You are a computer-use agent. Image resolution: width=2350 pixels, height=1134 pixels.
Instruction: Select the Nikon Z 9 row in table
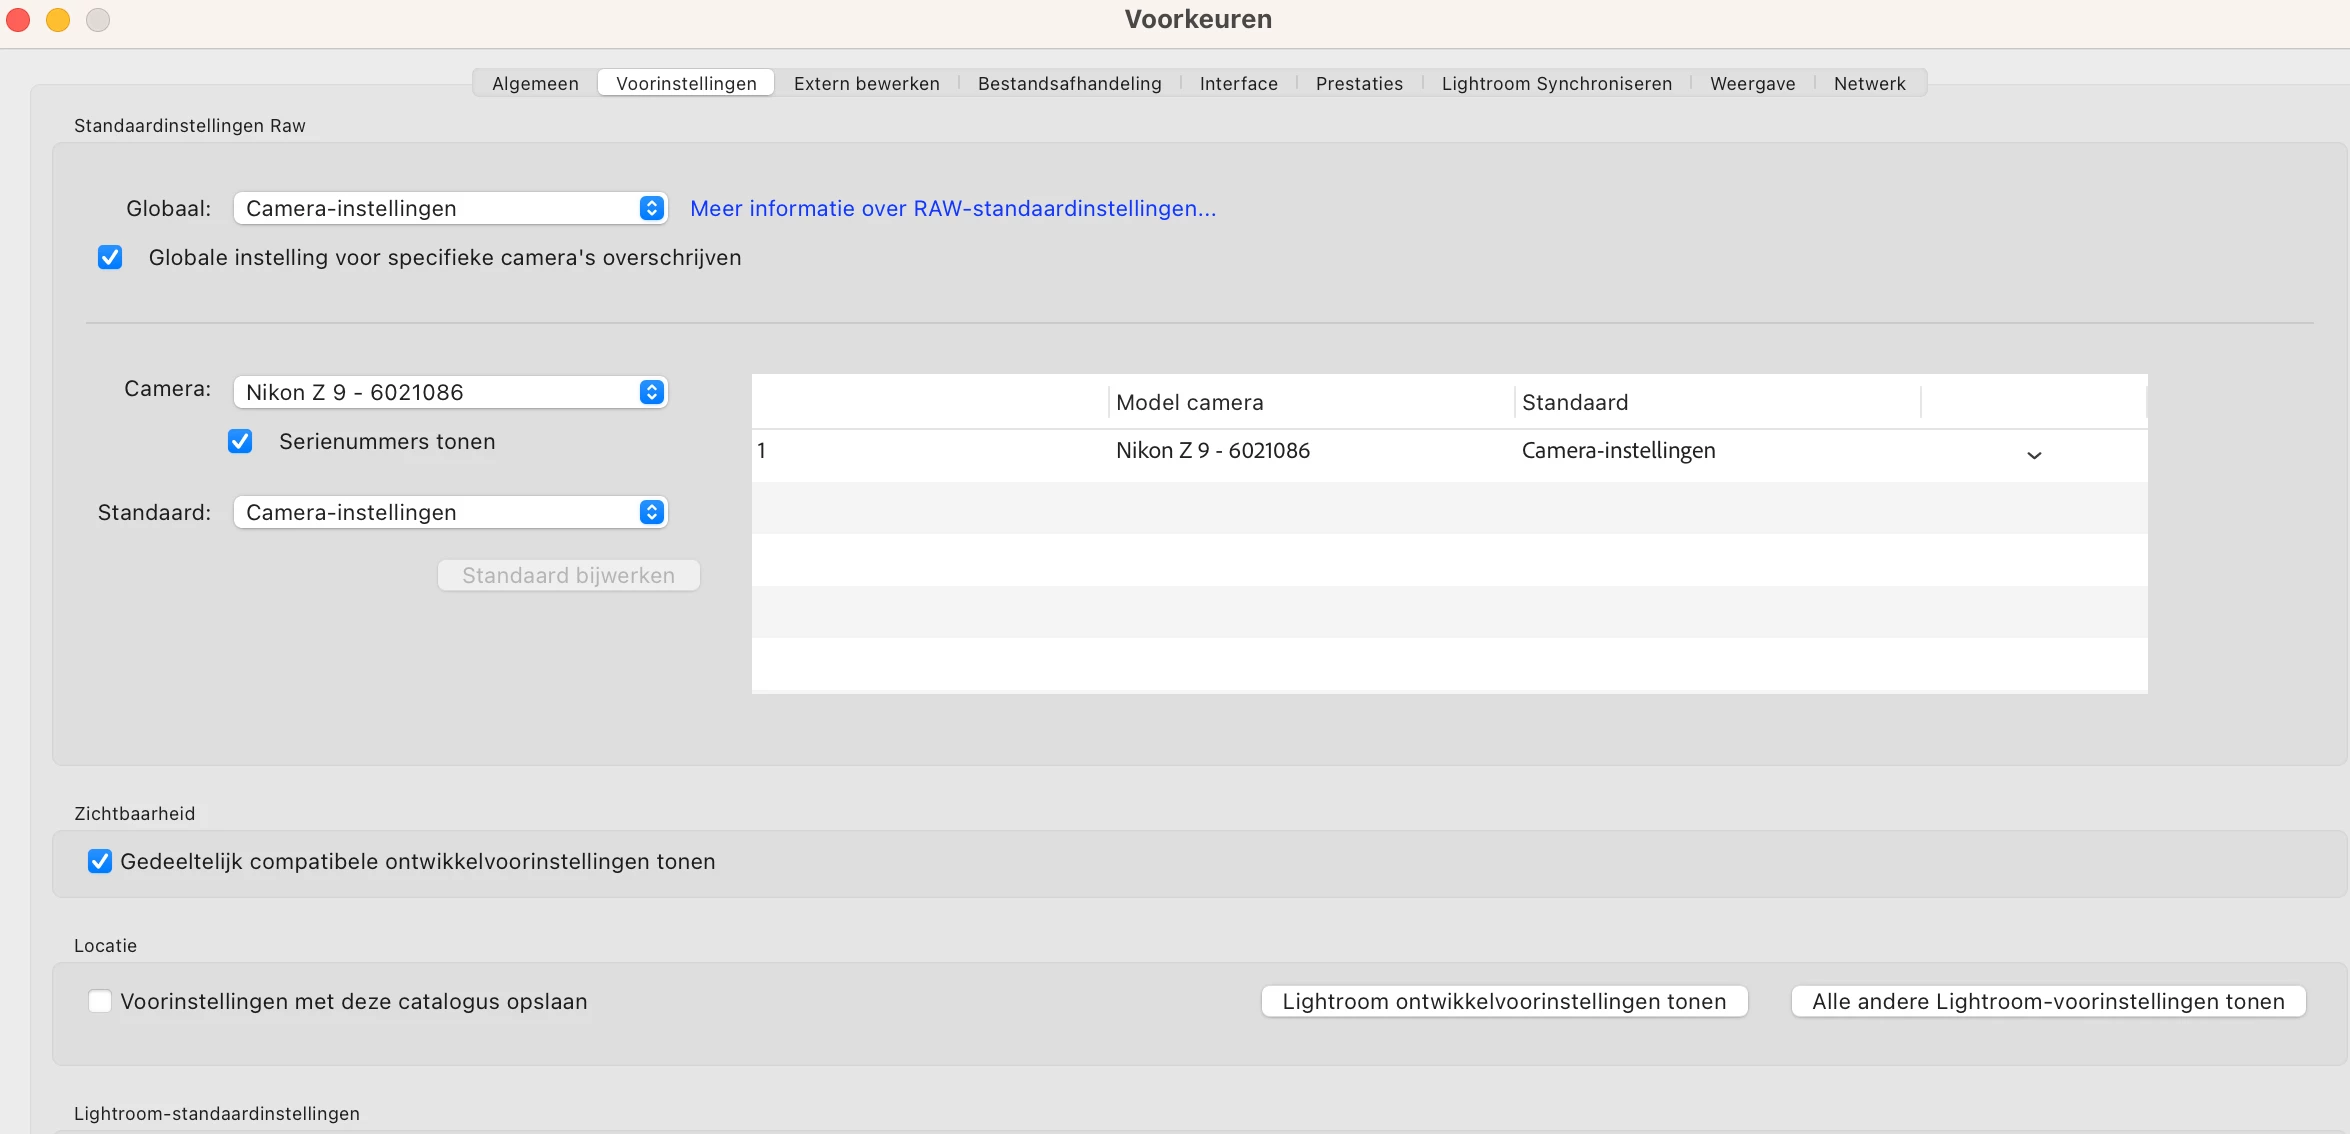coord(1212,451)
